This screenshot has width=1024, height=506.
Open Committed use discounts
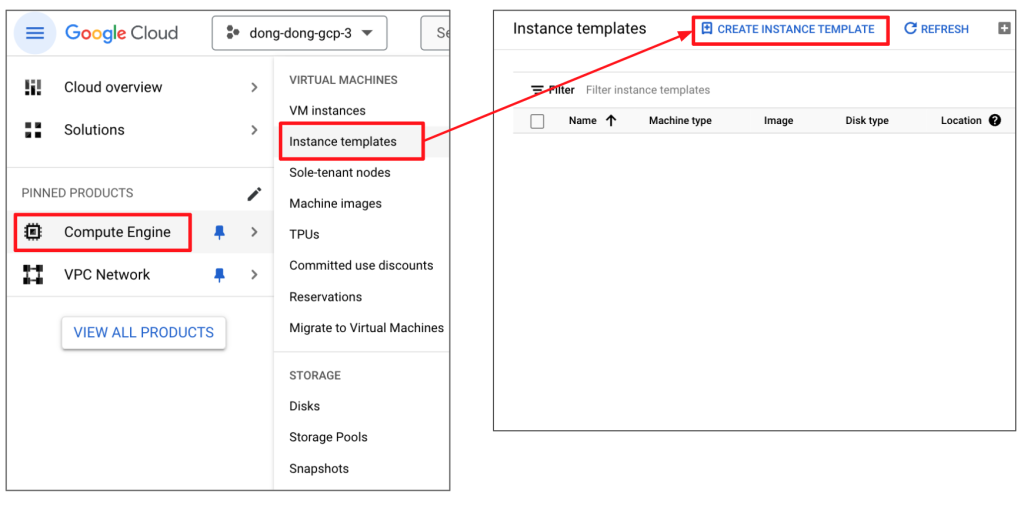(361, 266)
